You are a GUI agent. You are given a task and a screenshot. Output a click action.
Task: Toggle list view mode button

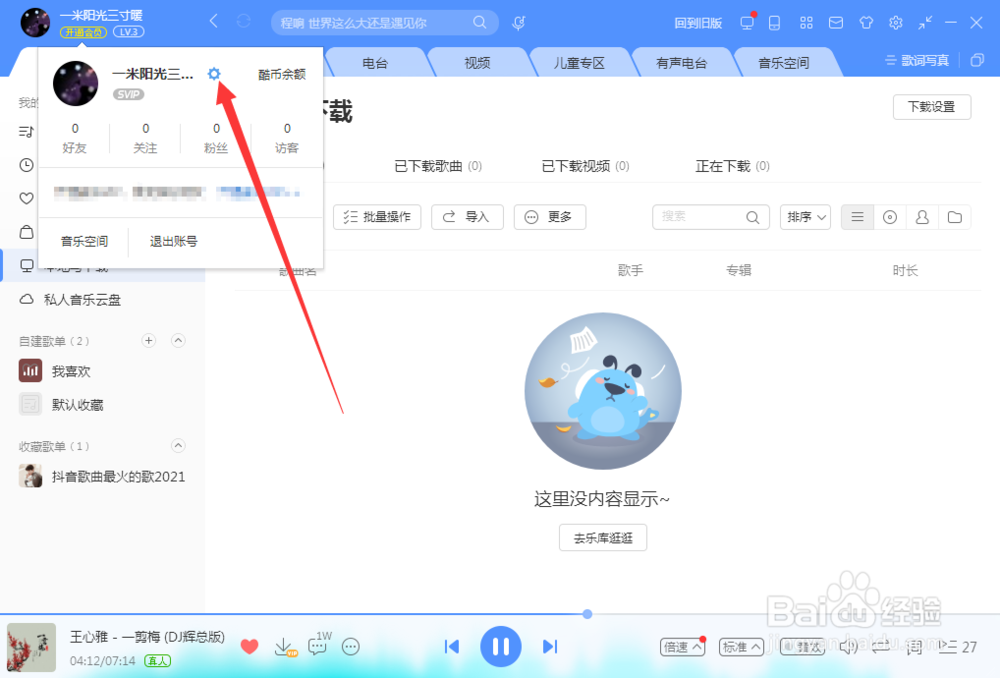click(x=857, y=217)
